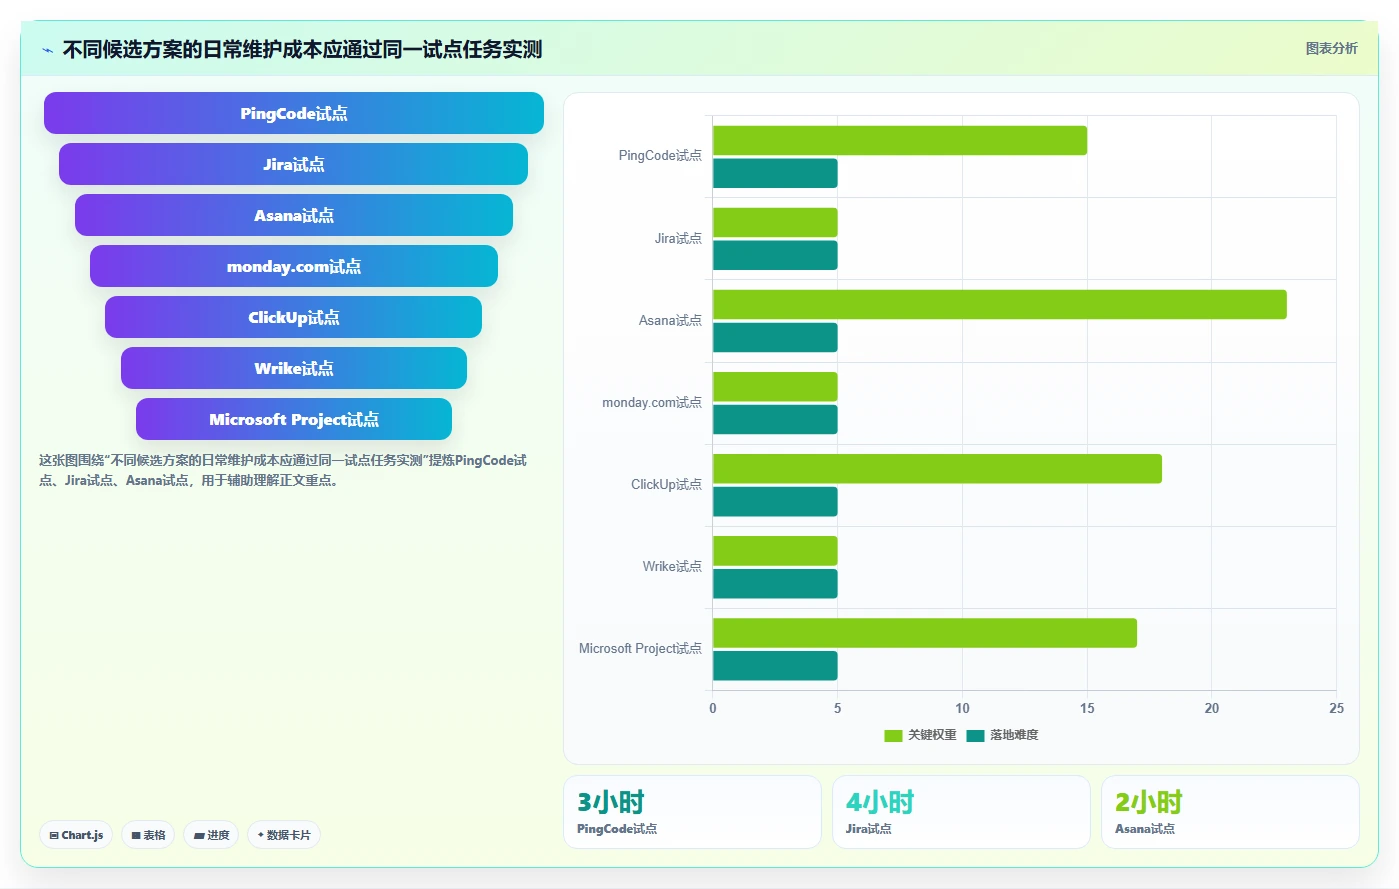
Task: Select the PingCode试点 funnel stage
Action: click(x=294, y=113)
